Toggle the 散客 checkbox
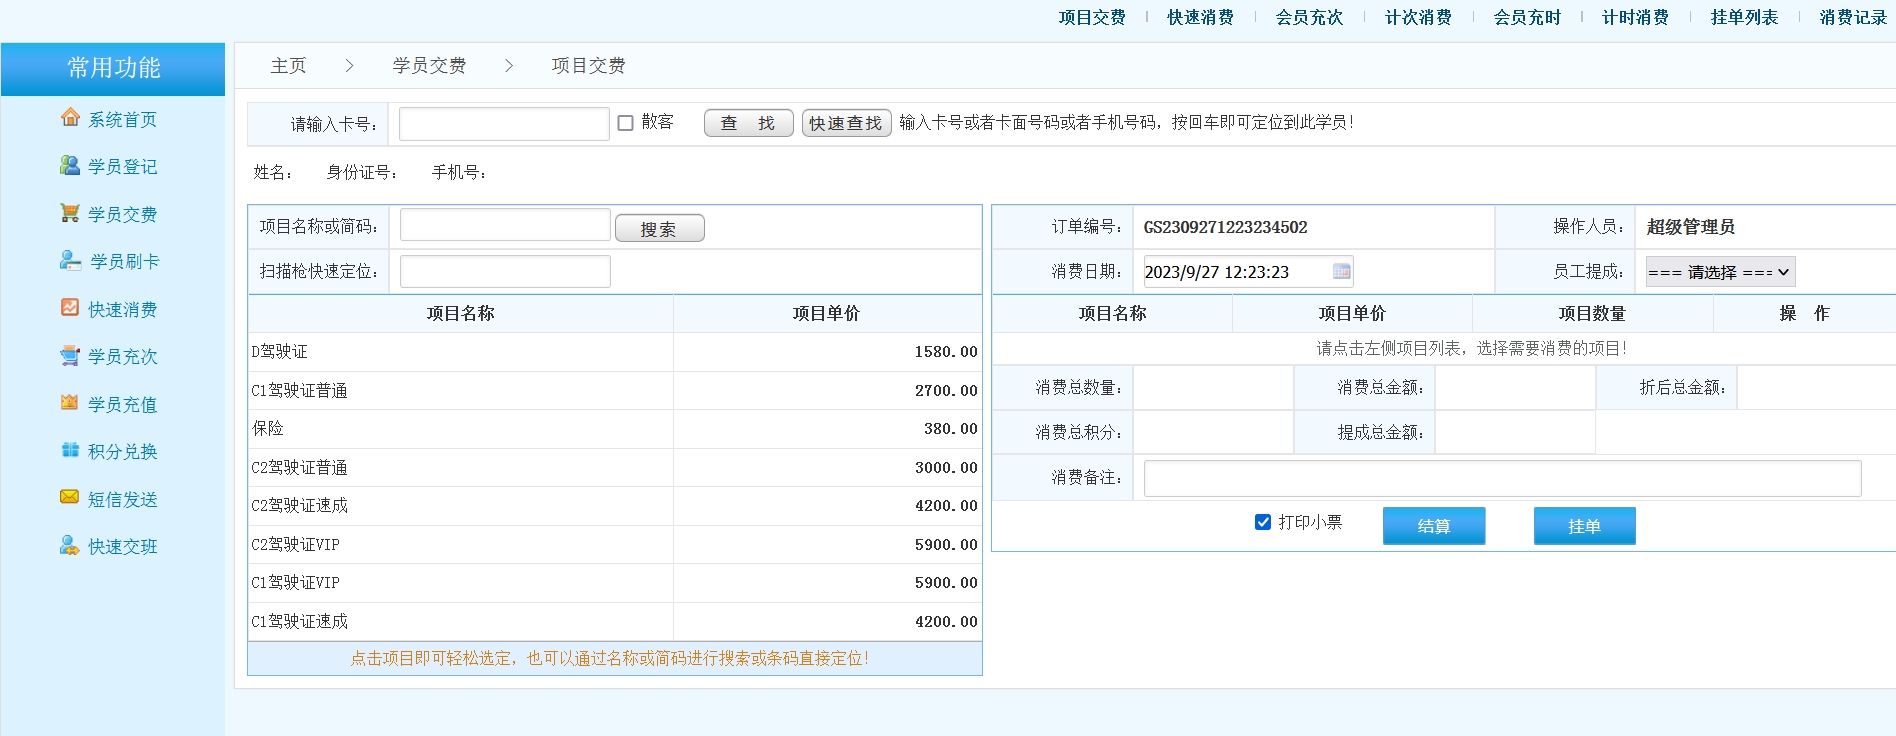1896x736 pixels. [626, 123]
